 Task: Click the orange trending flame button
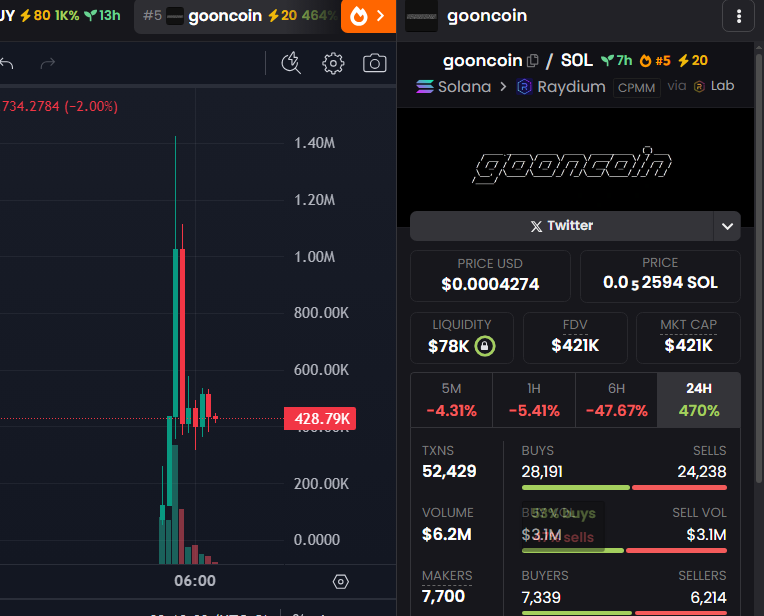[x=368, y=16]
